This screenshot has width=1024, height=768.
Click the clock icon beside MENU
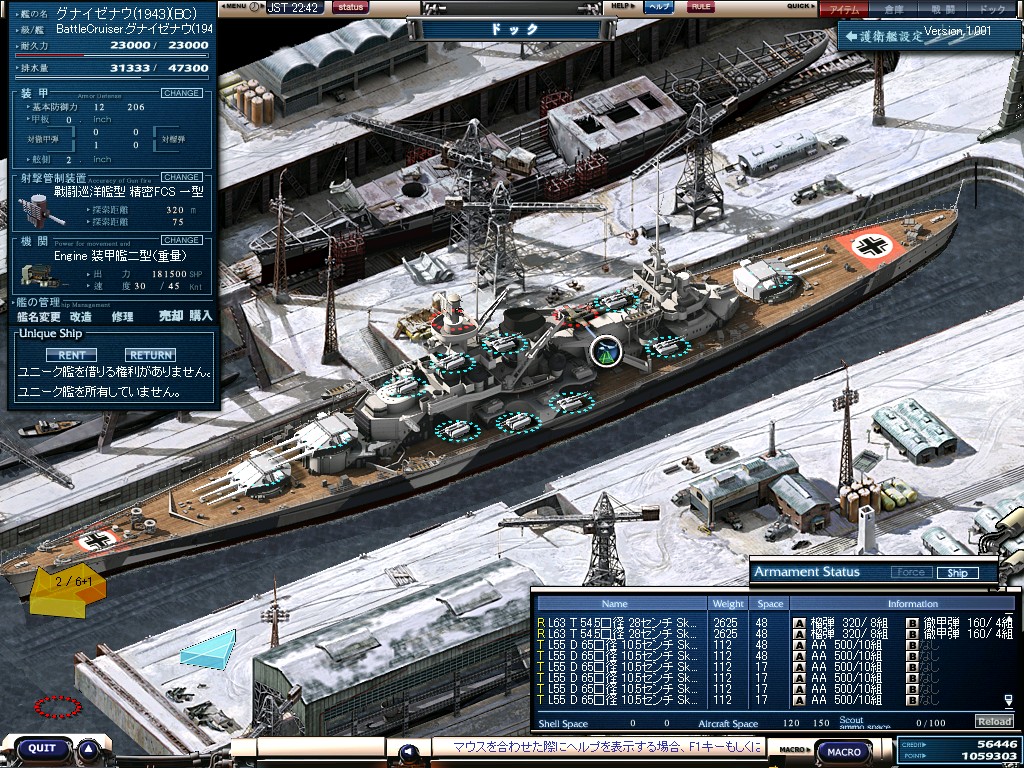(254, 7)
